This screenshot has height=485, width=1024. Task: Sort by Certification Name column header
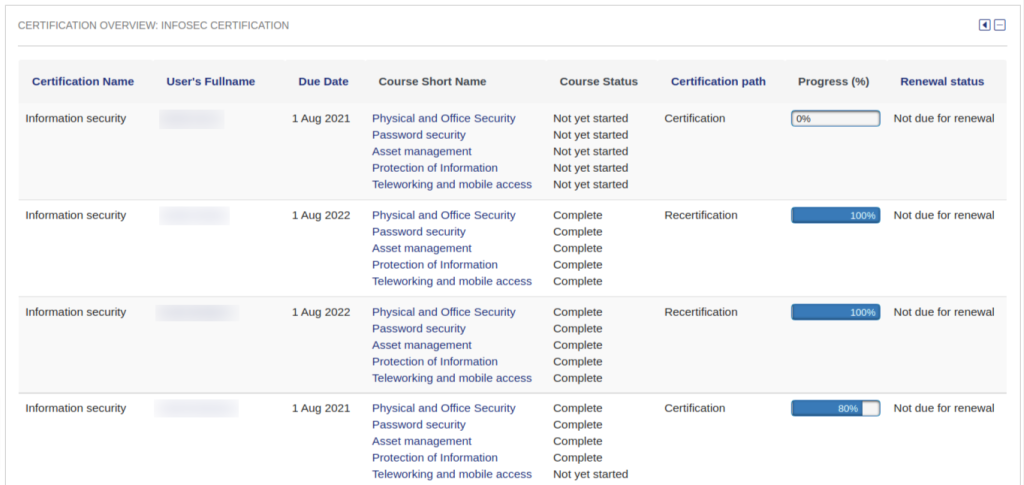83,82
